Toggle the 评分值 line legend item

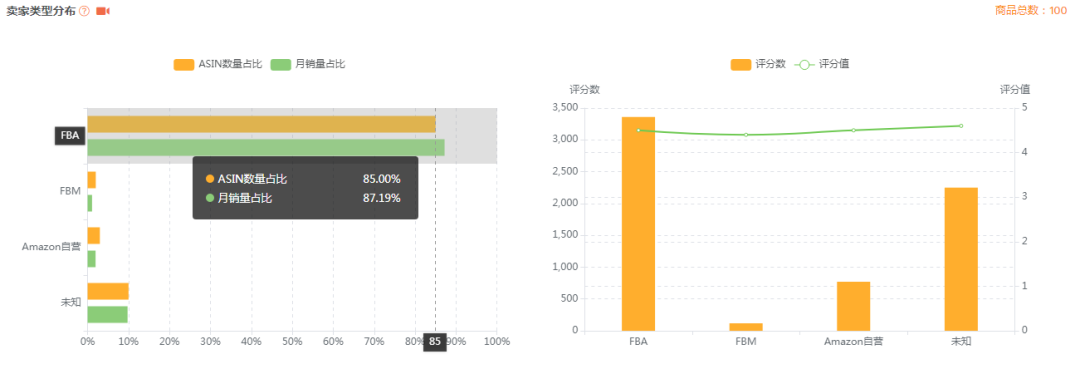822,64
